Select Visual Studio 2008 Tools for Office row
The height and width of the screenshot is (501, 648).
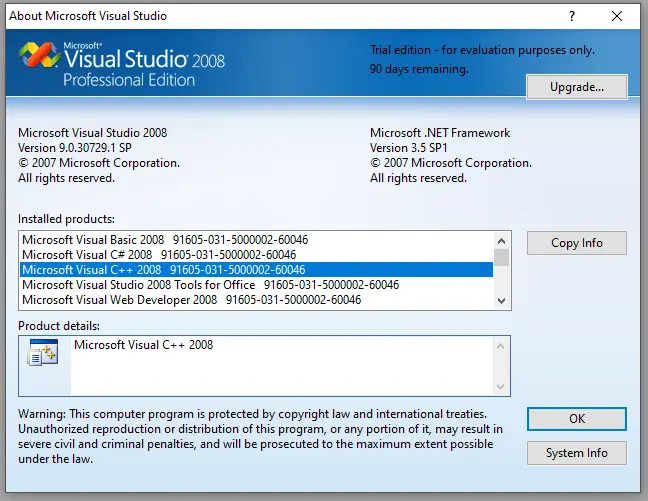[x=256, y=285]
